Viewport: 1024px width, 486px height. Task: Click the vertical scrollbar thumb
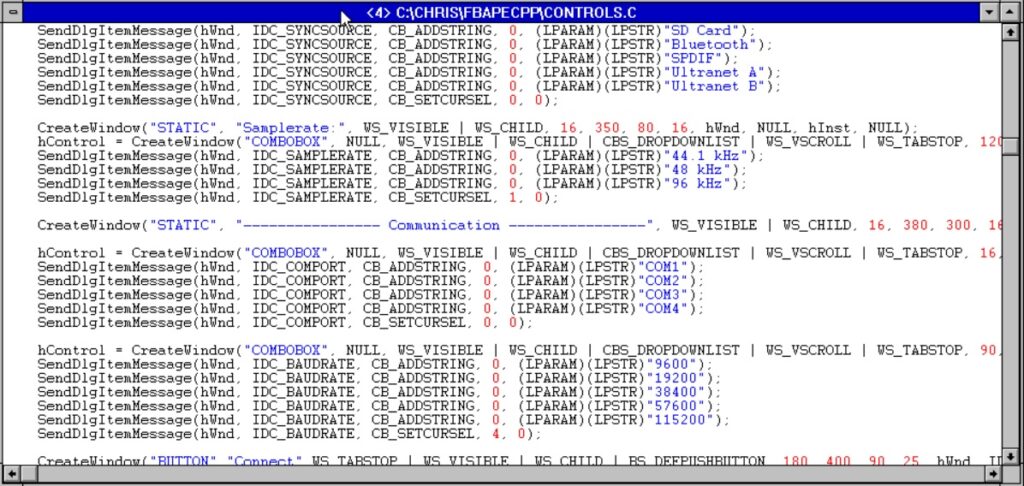coord(1012,146)
